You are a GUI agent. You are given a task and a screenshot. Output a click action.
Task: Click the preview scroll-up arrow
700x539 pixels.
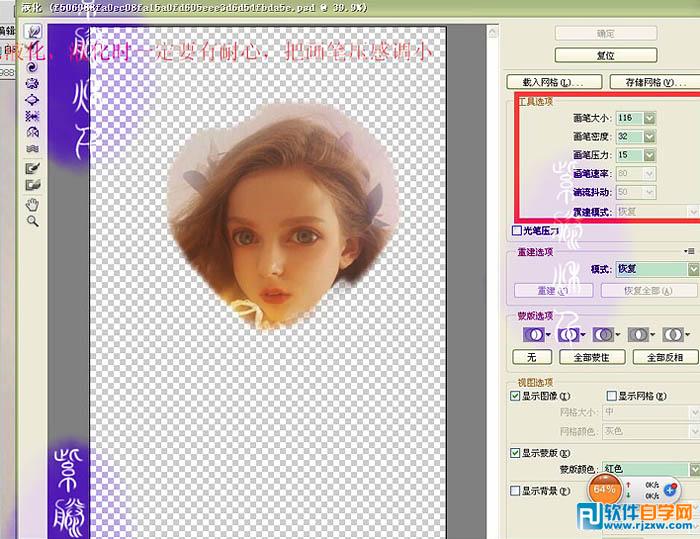(492, 32)
